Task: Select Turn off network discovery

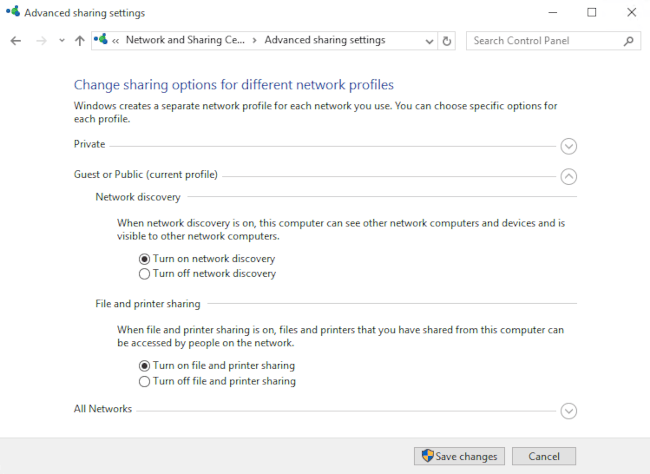Action: [145, 273]
